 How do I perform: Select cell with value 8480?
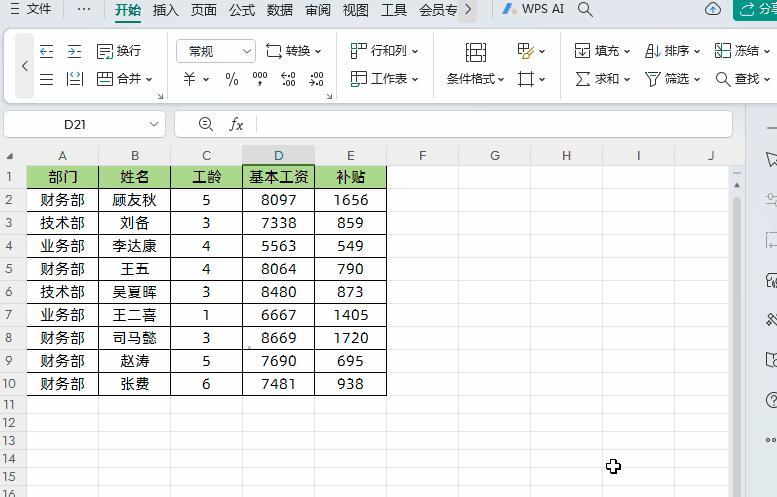point(278,292)
